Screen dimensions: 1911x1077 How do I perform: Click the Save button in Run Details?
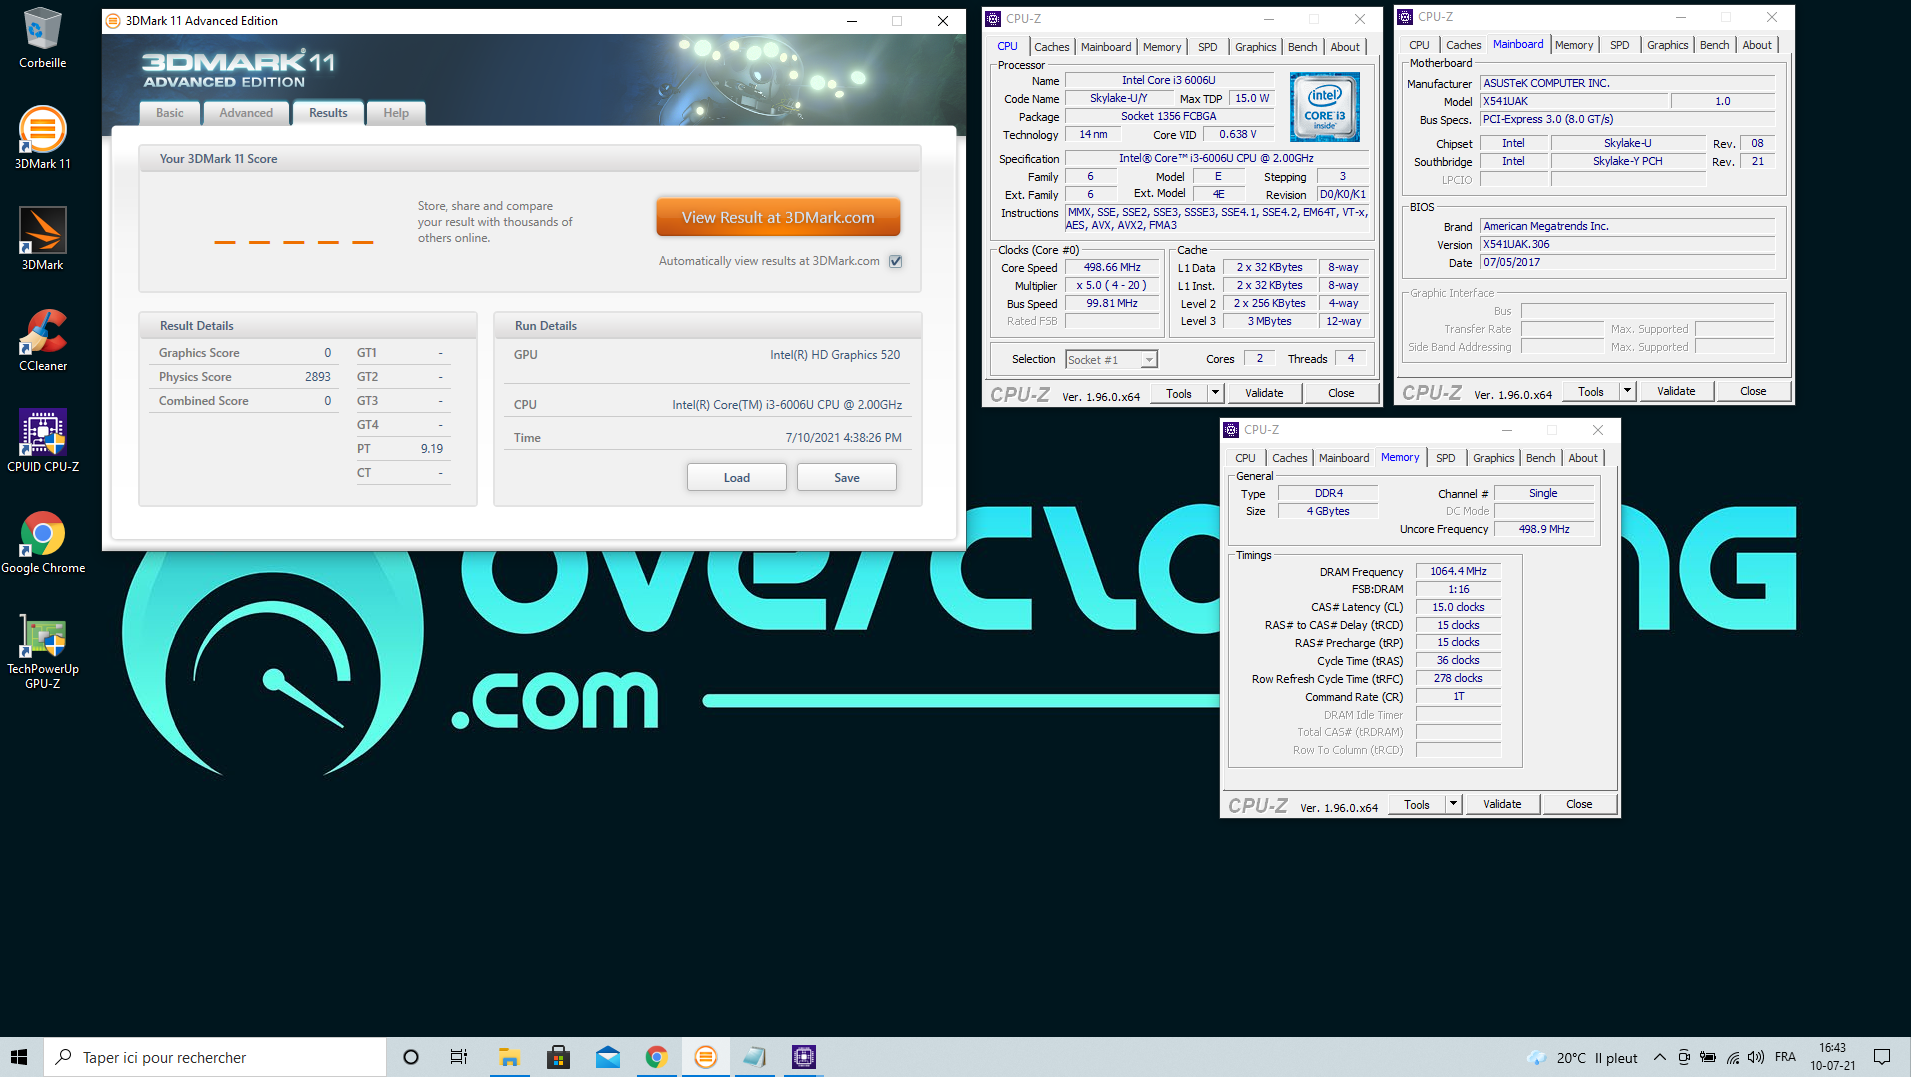coord(846,478)
